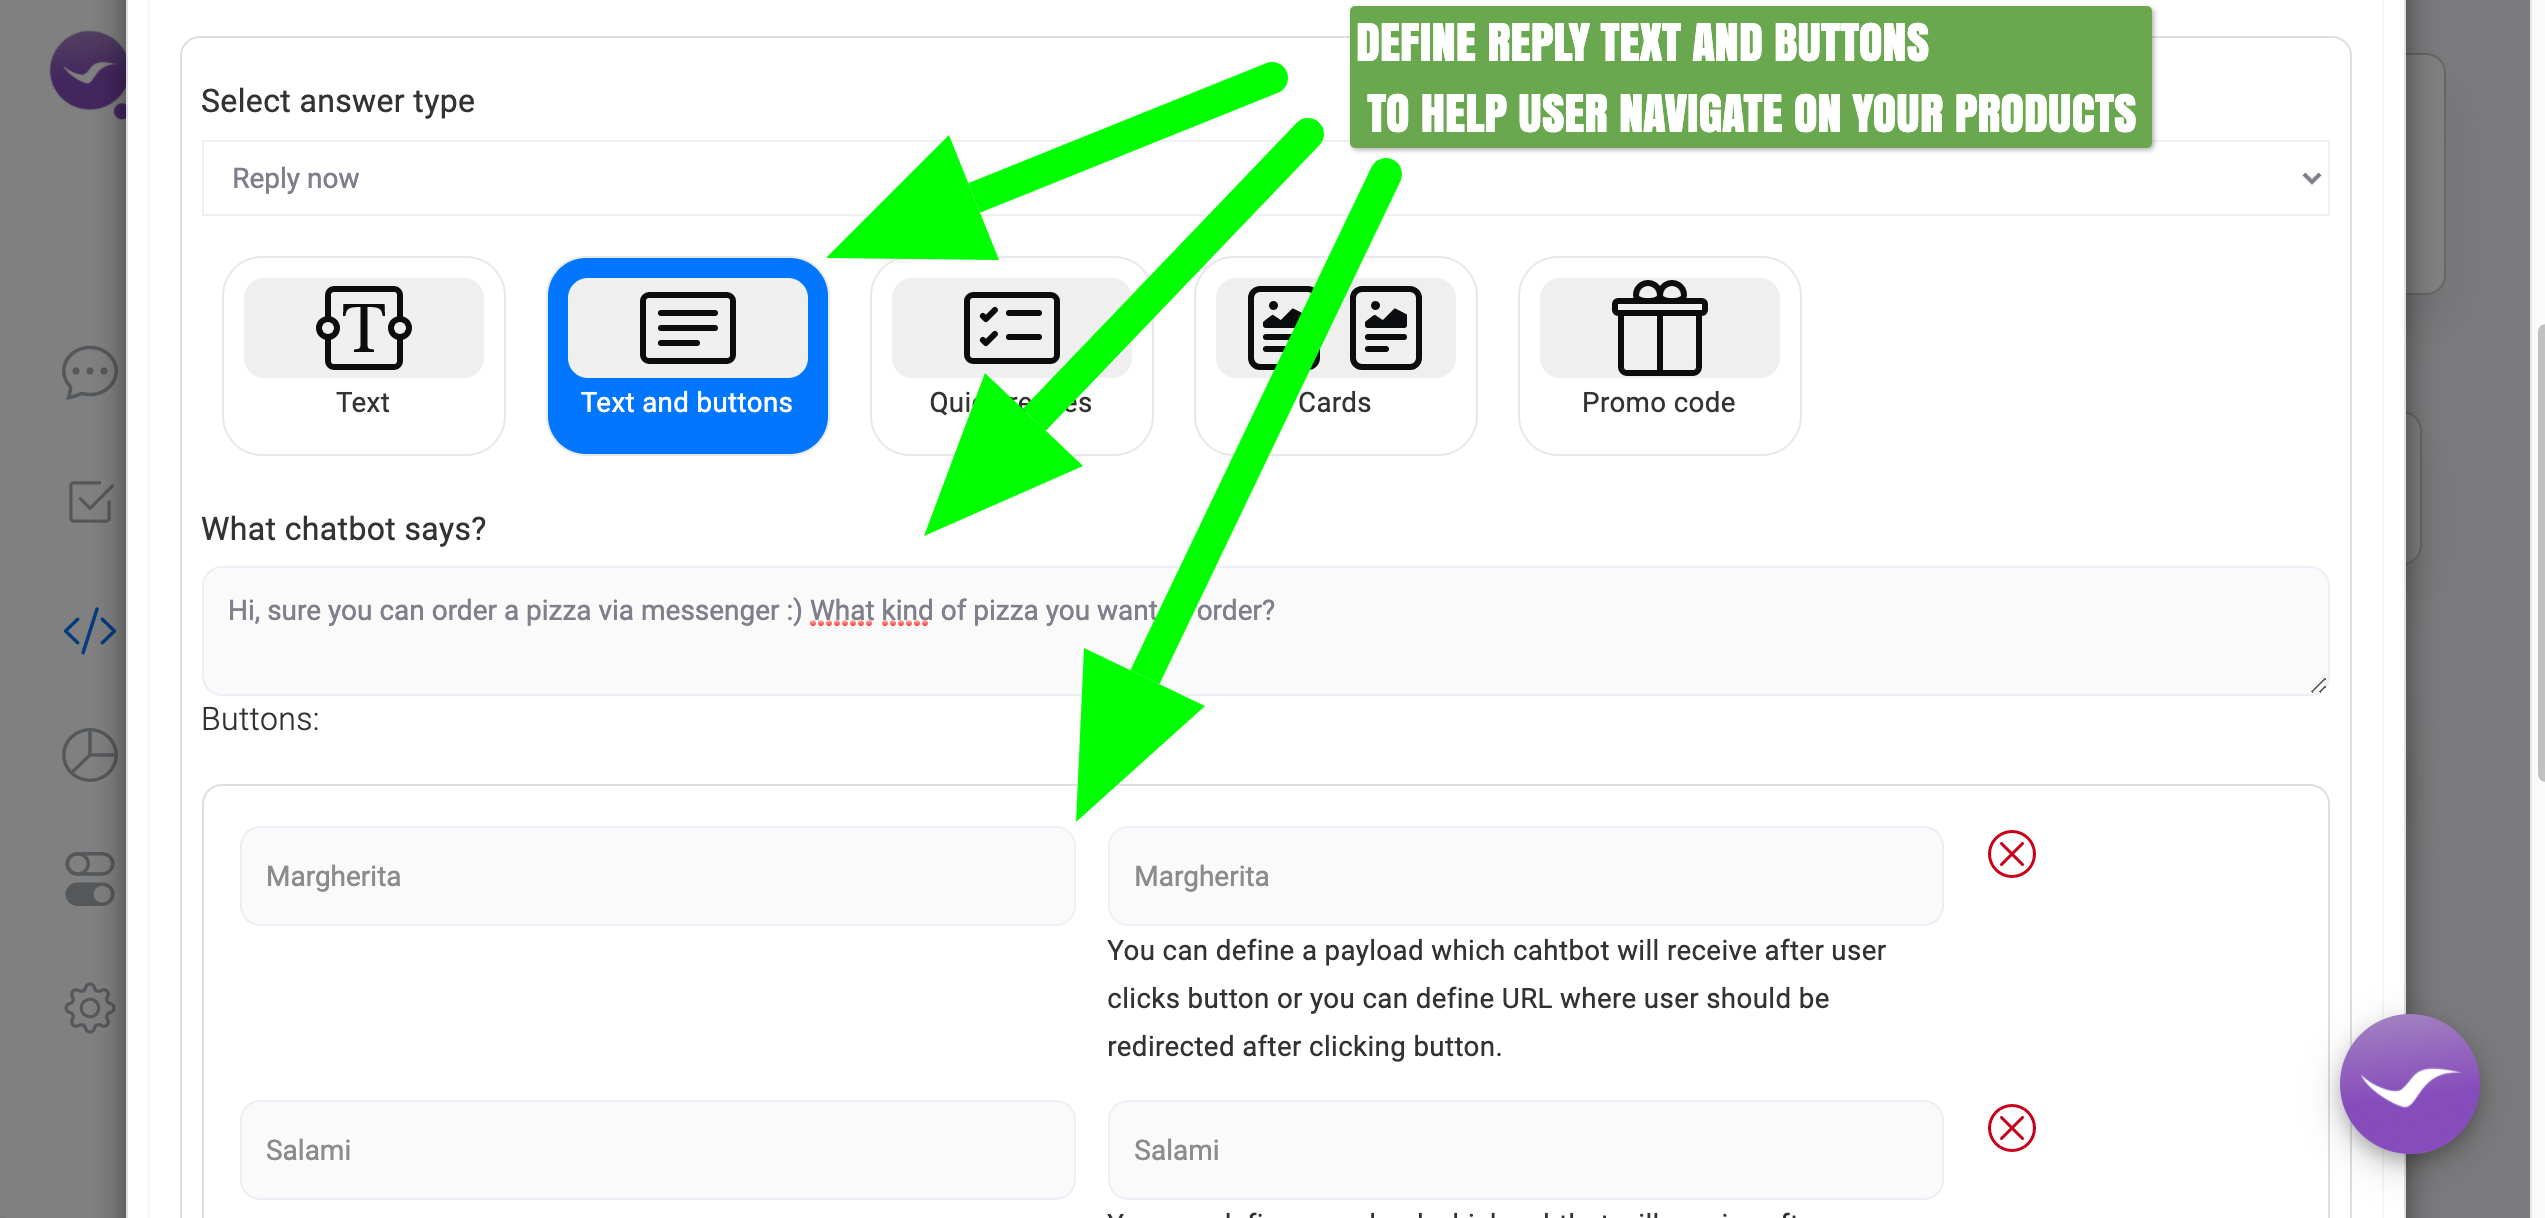Open the settings gear sidebar icon
The image size is (2545, 1218).
[90, 1008]
